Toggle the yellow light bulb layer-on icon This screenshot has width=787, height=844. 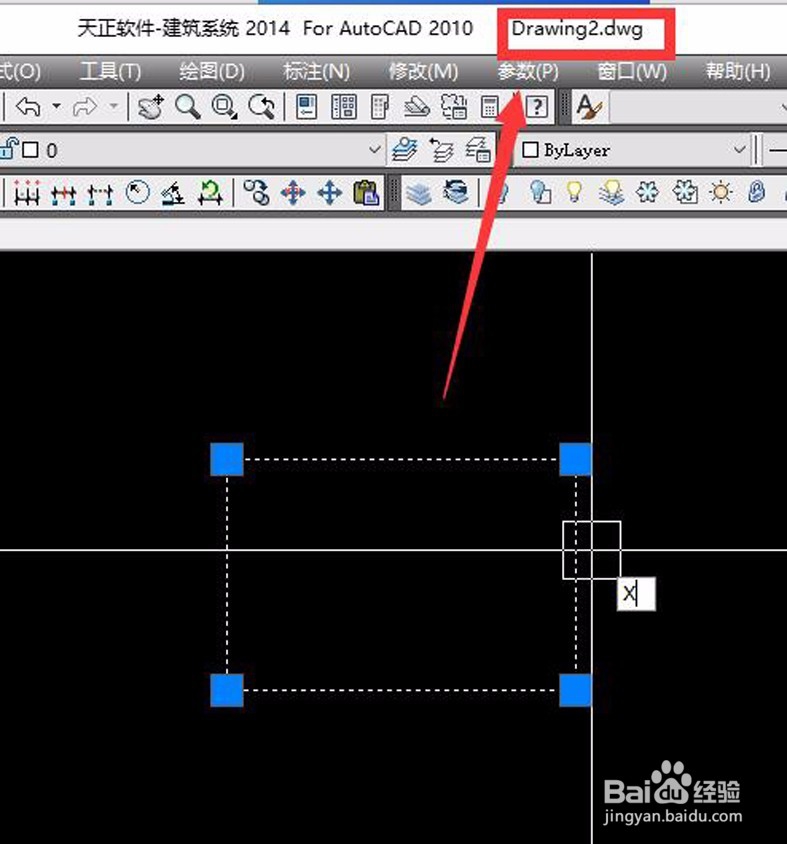[575, 193]
